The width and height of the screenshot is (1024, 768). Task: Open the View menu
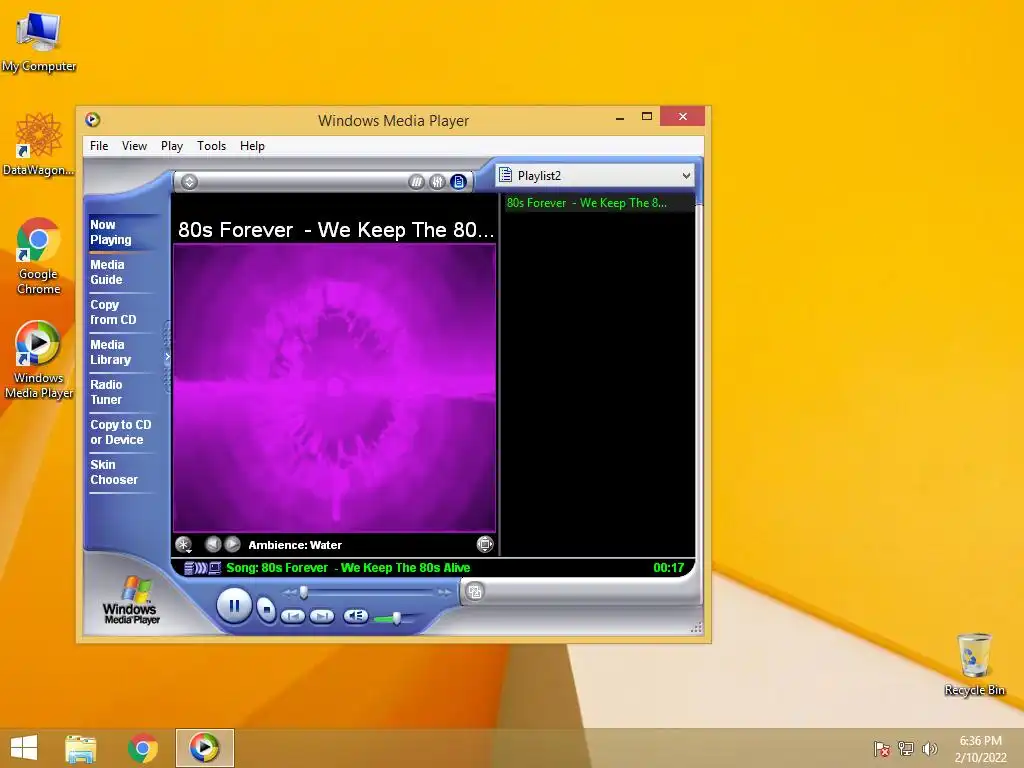[135, 146]
